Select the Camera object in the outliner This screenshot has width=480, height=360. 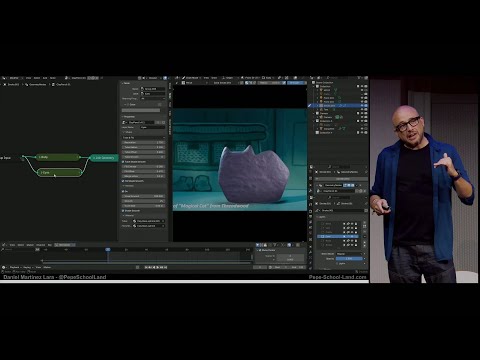pos(327,117)
